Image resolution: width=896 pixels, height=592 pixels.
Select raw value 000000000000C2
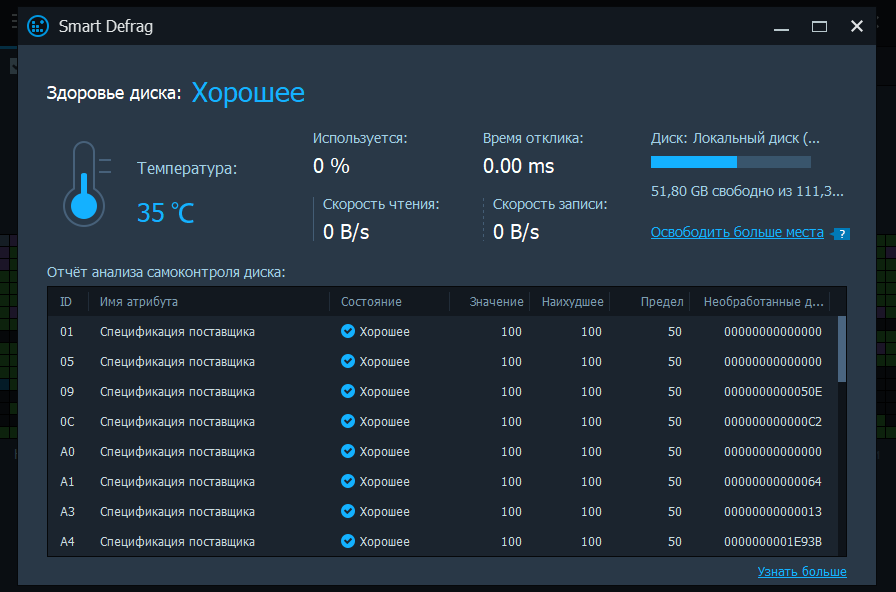point(773,421)
